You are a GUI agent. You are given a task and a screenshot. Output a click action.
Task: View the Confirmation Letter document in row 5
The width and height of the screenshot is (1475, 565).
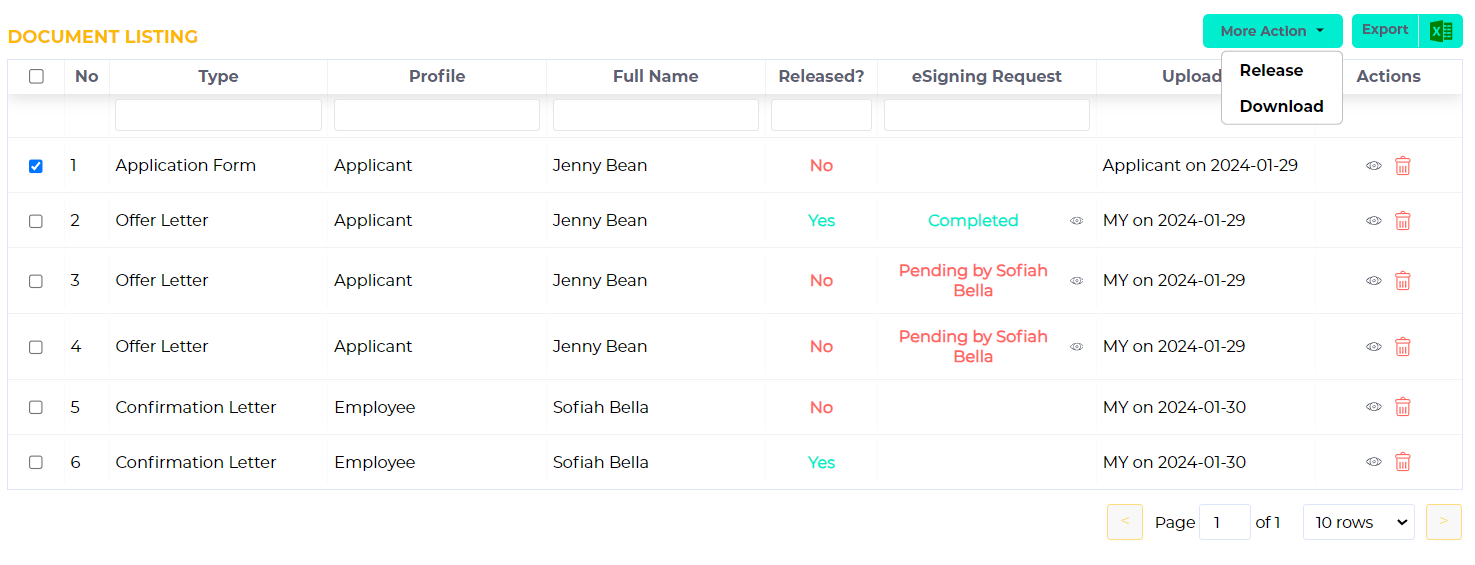[x=1374, y=407]
